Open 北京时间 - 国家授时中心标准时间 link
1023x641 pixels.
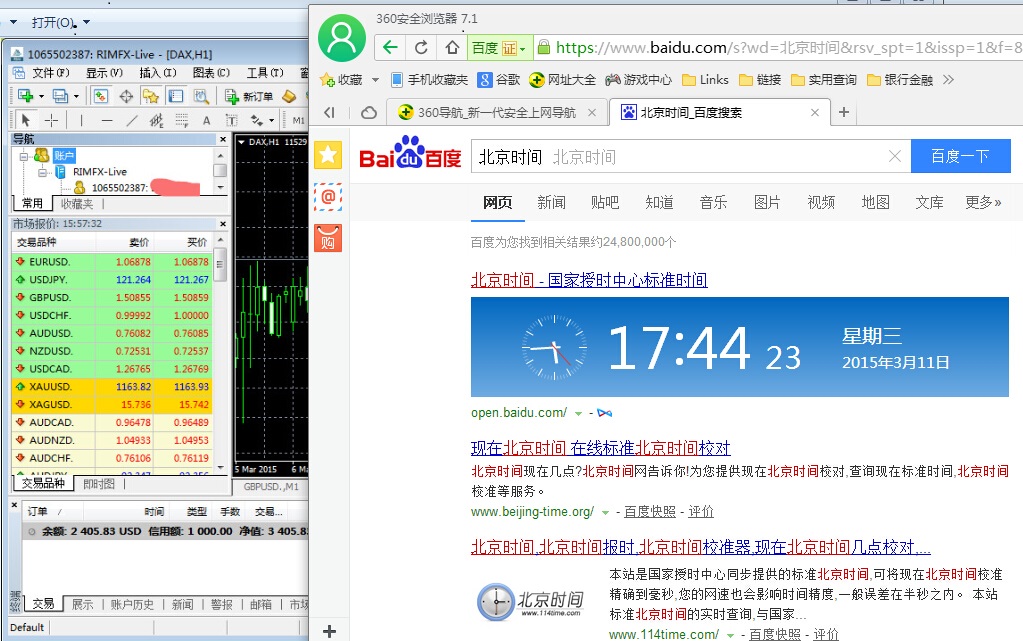(x=589, y=280)
